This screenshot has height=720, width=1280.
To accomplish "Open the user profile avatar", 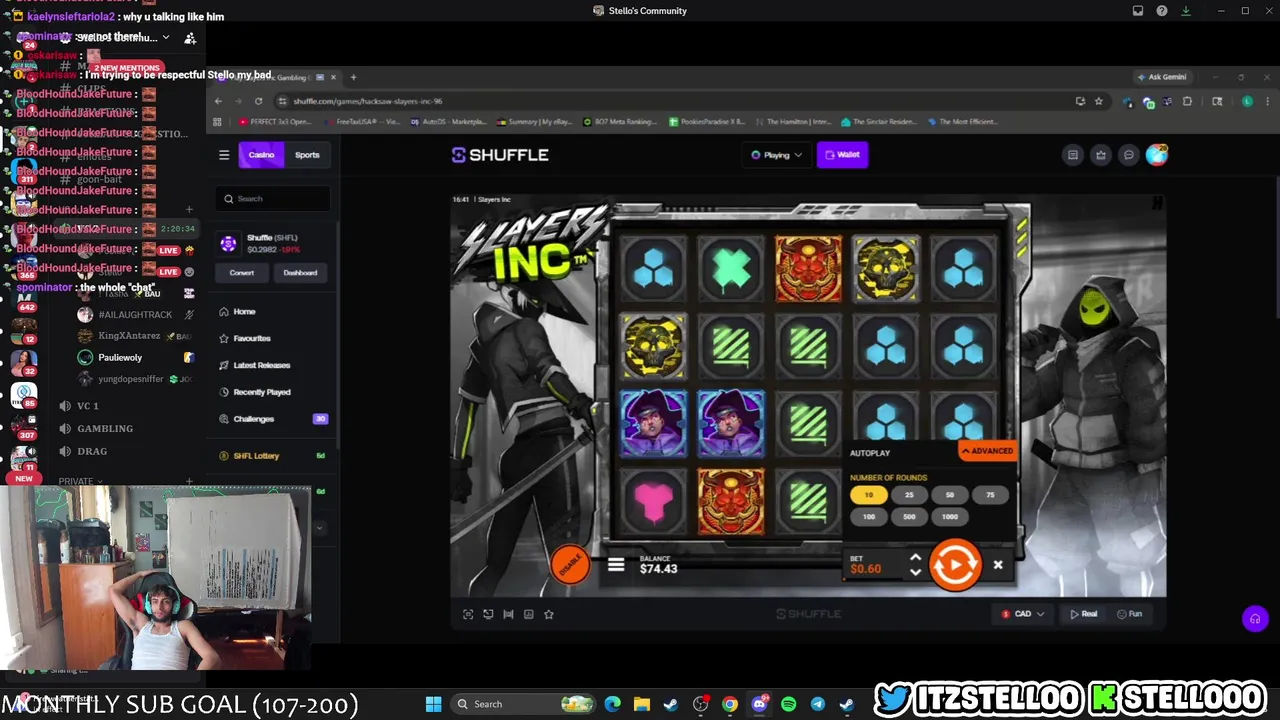I will coord(1157,155).
